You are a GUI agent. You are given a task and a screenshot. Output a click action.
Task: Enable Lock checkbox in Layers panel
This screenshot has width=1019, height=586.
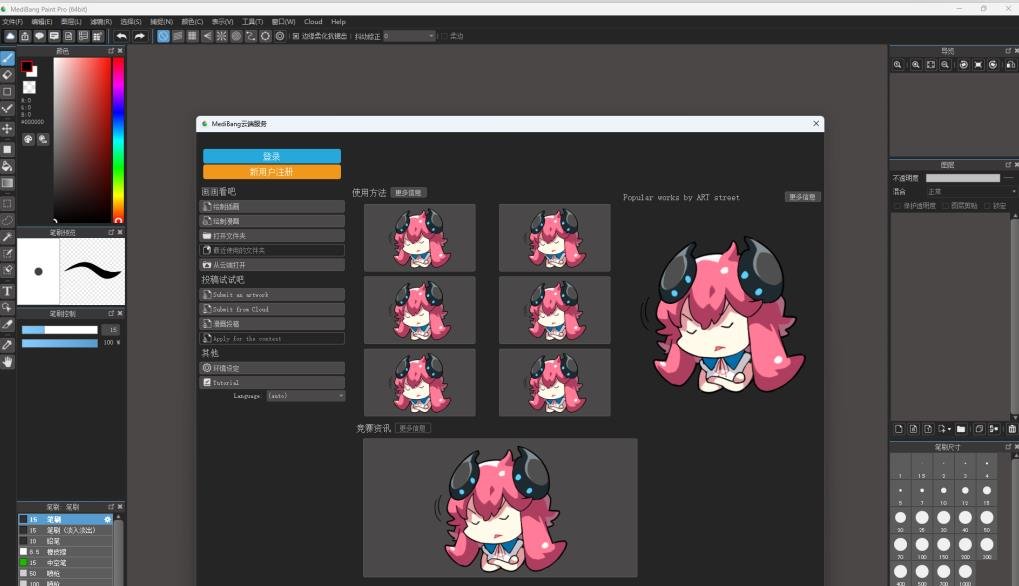point(987,206)
